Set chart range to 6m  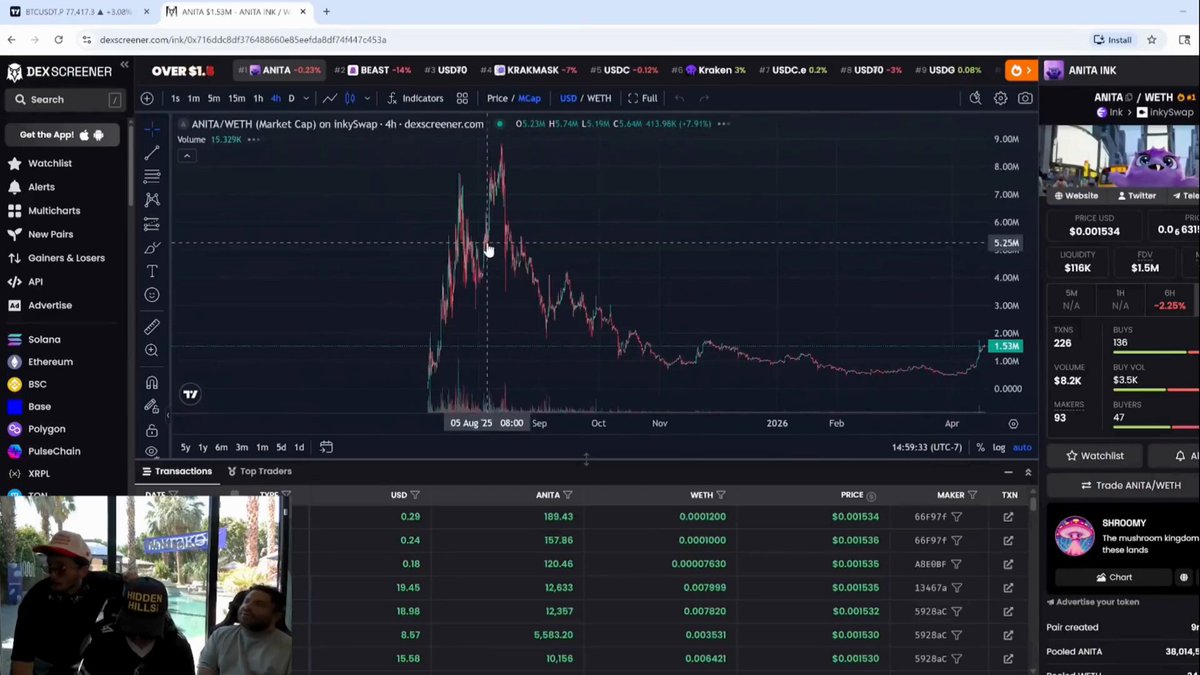(221, 447)
